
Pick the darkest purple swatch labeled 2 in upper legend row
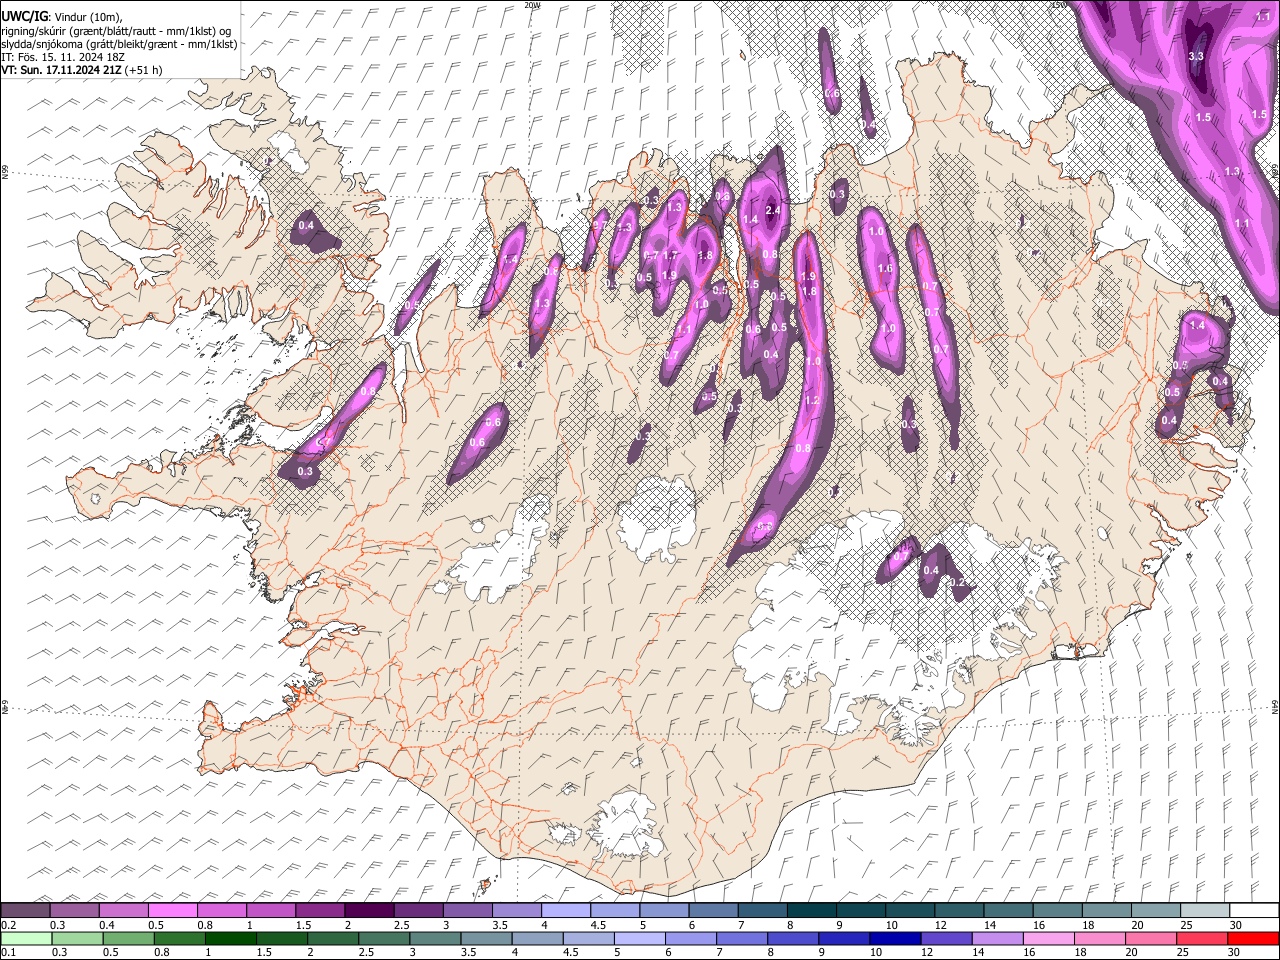point(369,910)
